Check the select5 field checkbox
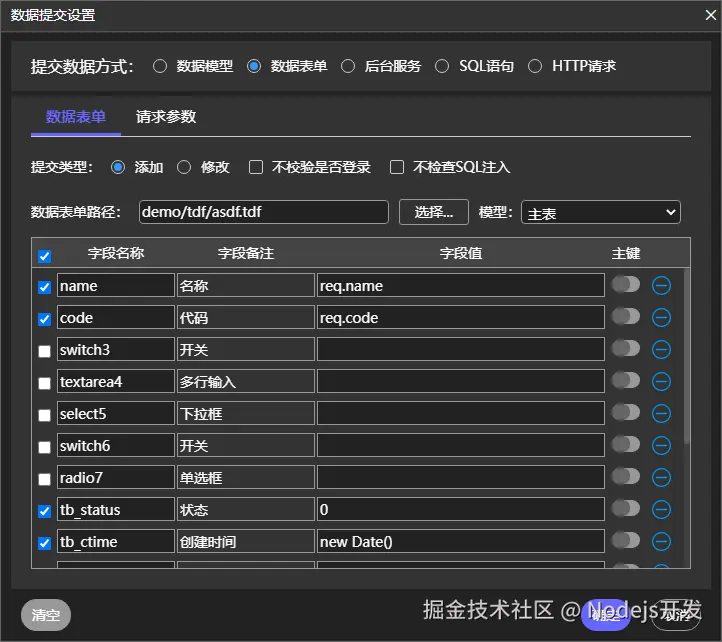 coord(44,415)
